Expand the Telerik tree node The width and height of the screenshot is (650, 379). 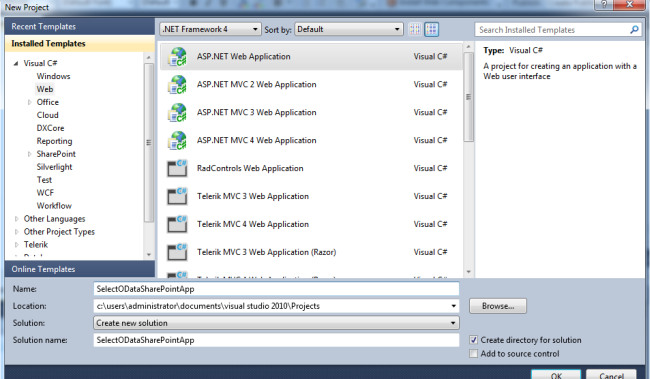click(x=17, y=245)
